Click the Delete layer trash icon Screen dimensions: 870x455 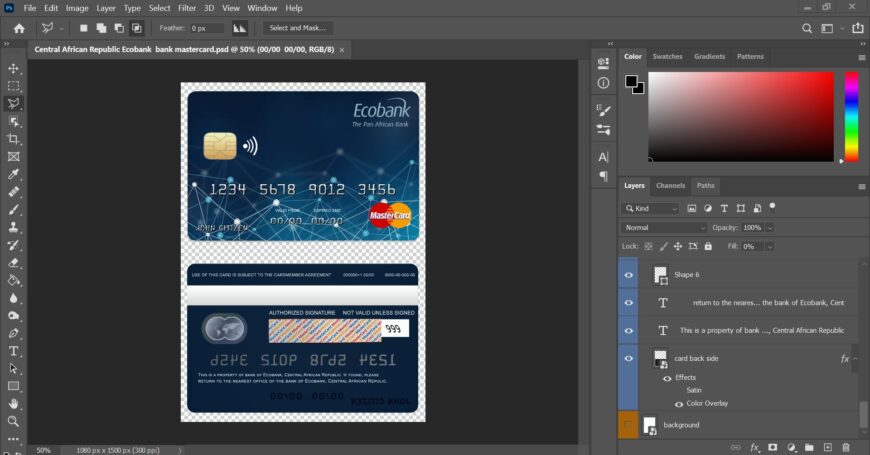click(x=846, y=447)
